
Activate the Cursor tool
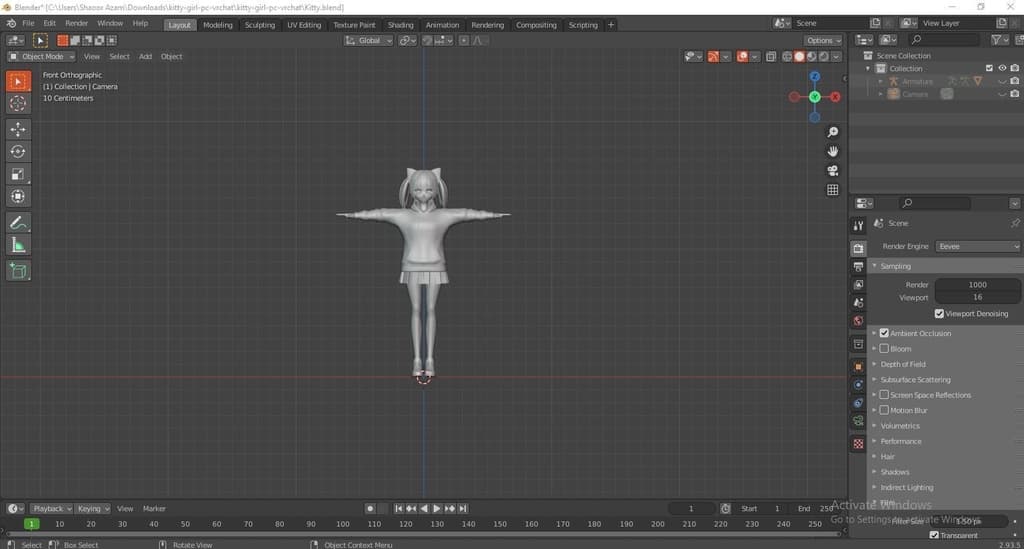point(18,103)
